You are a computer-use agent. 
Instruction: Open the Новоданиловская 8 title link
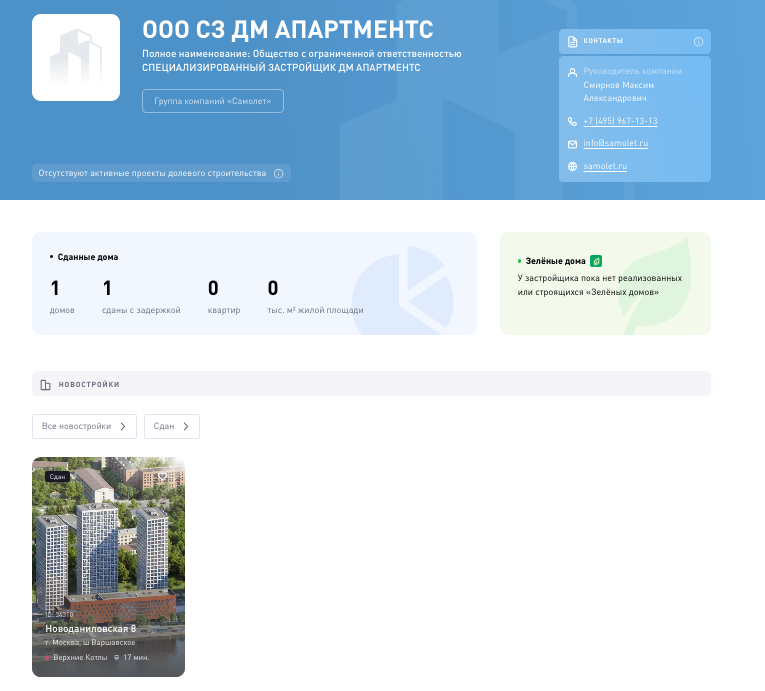[91, 629]
